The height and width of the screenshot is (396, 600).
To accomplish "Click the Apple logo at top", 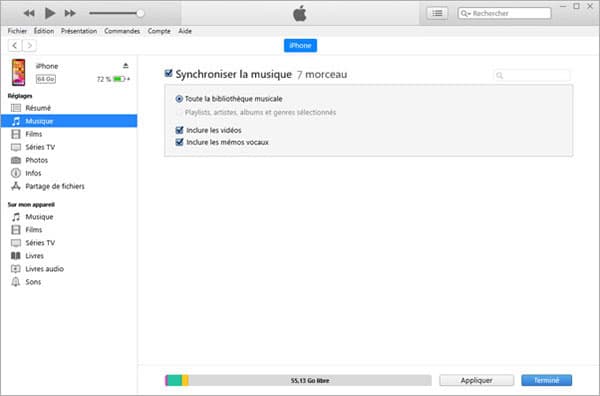I will coord(300,13).
